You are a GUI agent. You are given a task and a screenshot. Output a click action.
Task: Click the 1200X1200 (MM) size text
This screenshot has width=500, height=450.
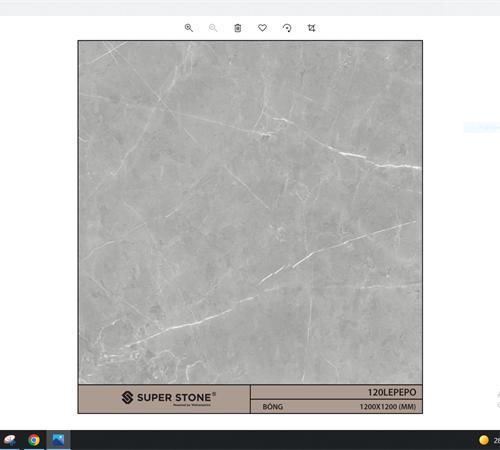tap(388, 407)
